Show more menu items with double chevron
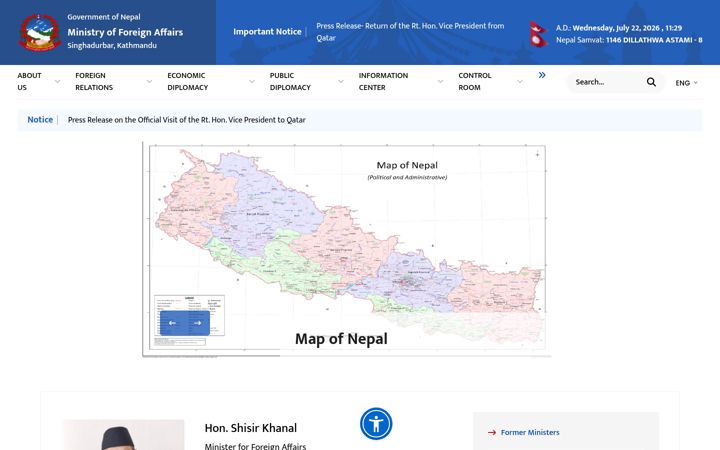The height and width of the screenshot is (450, 720). [x=542, y=75]
